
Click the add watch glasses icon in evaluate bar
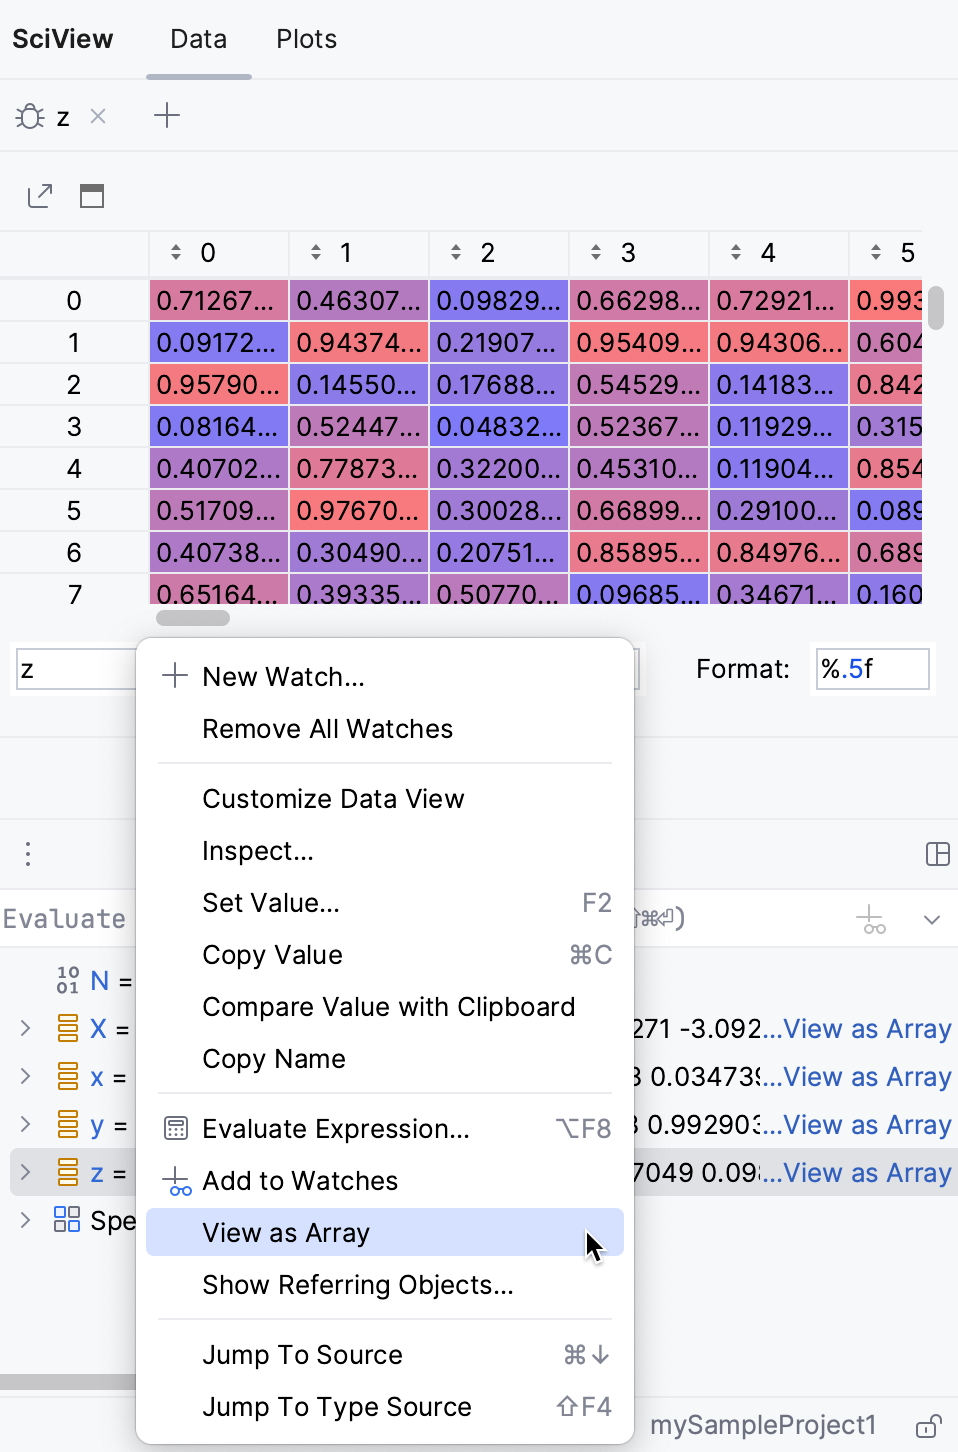pyautogui.click(x=872, y=919)
